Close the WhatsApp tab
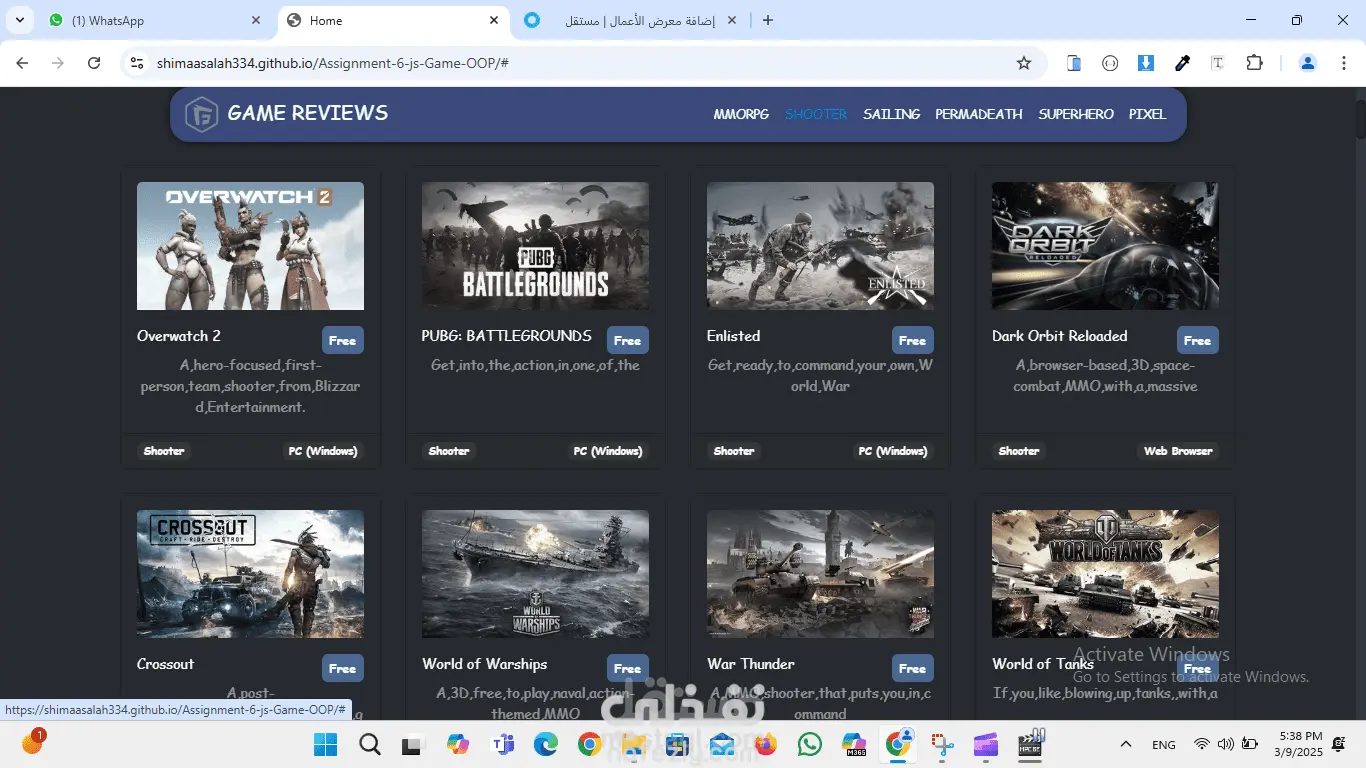 coord(256,20)
